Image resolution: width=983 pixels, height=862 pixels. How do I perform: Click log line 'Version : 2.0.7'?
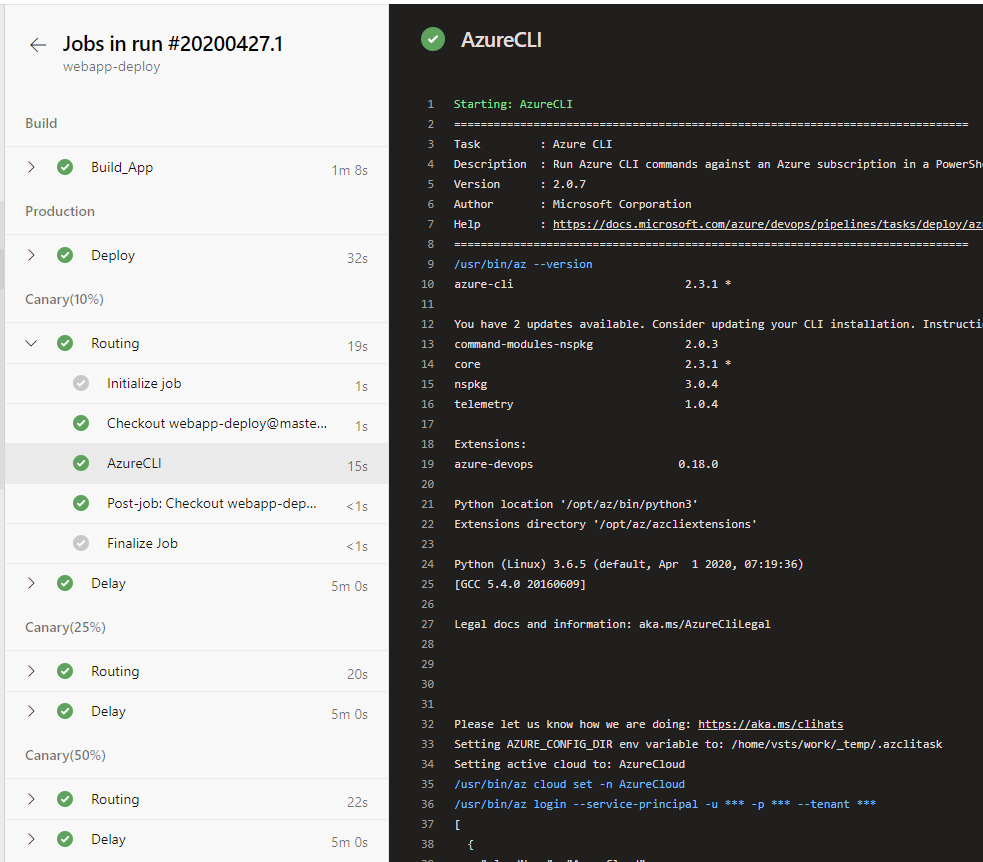tap(520, 184)
